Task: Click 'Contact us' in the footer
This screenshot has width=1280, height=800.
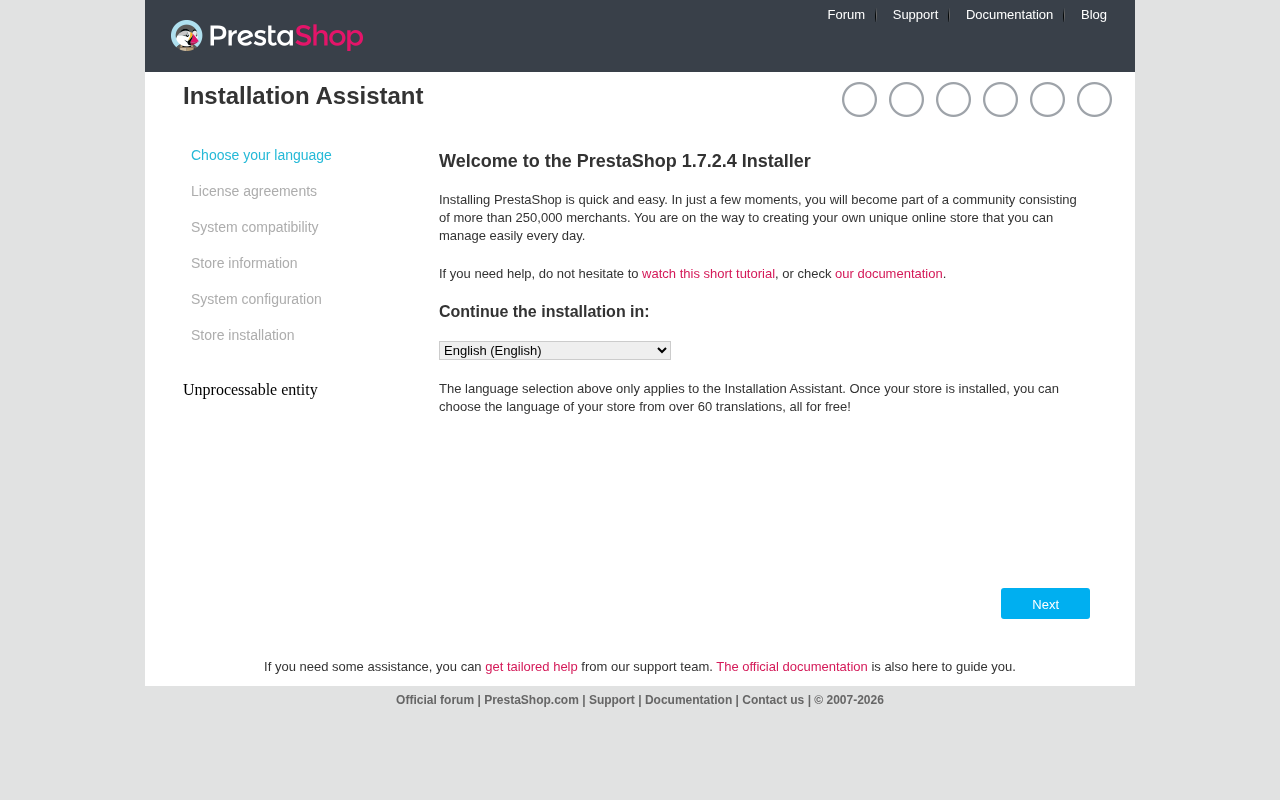Action: point(773,700)
